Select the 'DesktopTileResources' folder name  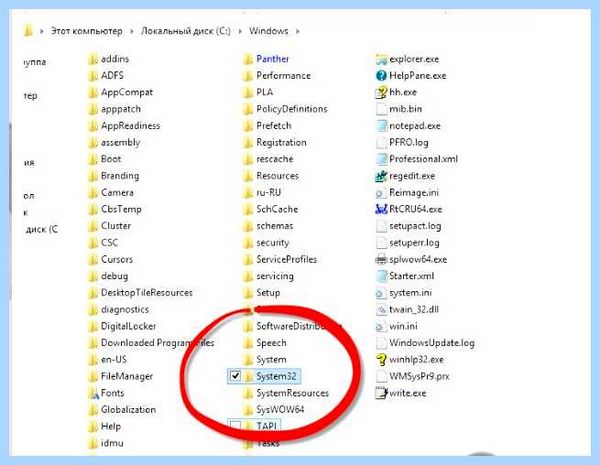(147, 293)
